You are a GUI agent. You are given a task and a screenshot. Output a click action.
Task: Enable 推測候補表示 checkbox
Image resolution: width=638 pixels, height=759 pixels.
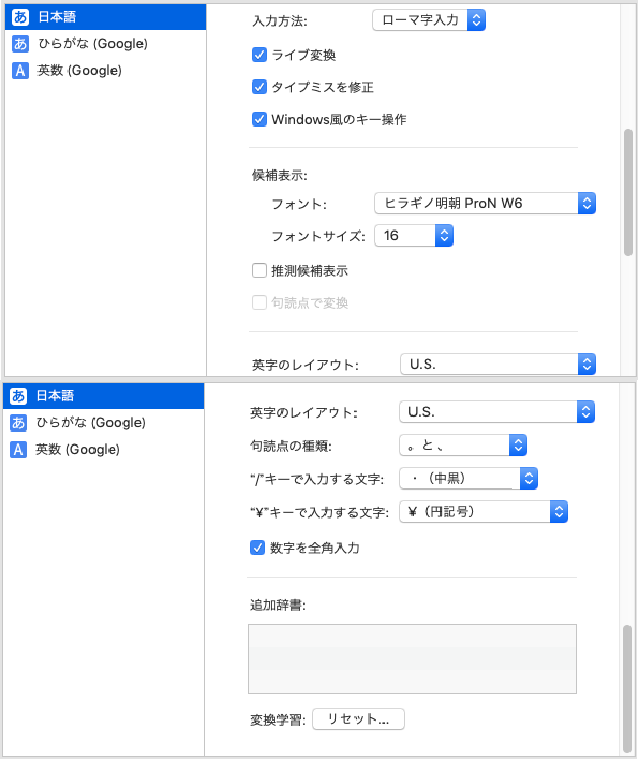point(259,271)
